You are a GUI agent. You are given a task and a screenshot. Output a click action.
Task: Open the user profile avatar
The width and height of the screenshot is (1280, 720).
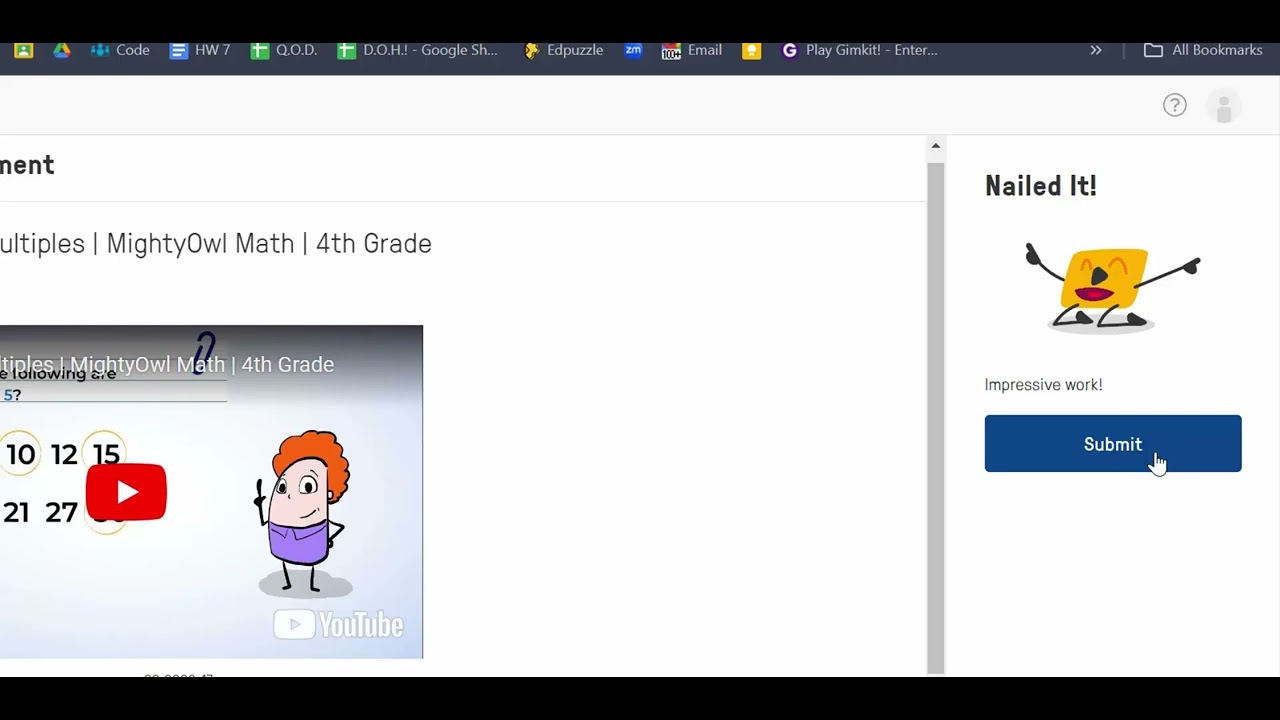click(x=1224, y=106)
